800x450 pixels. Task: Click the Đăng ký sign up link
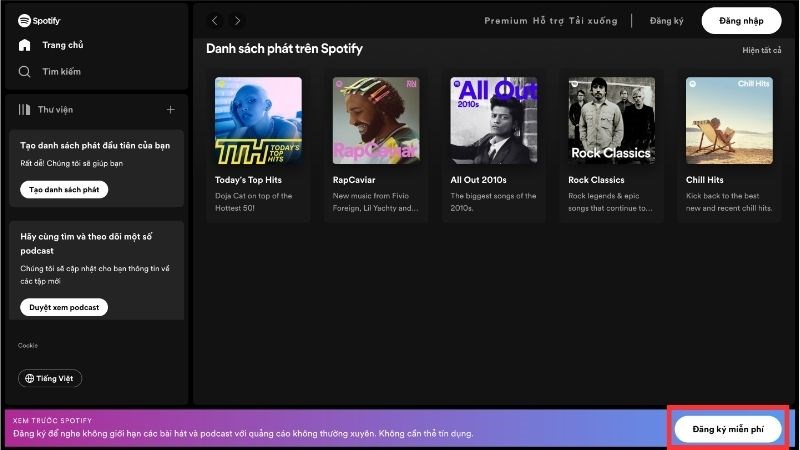tap(666, 20)
